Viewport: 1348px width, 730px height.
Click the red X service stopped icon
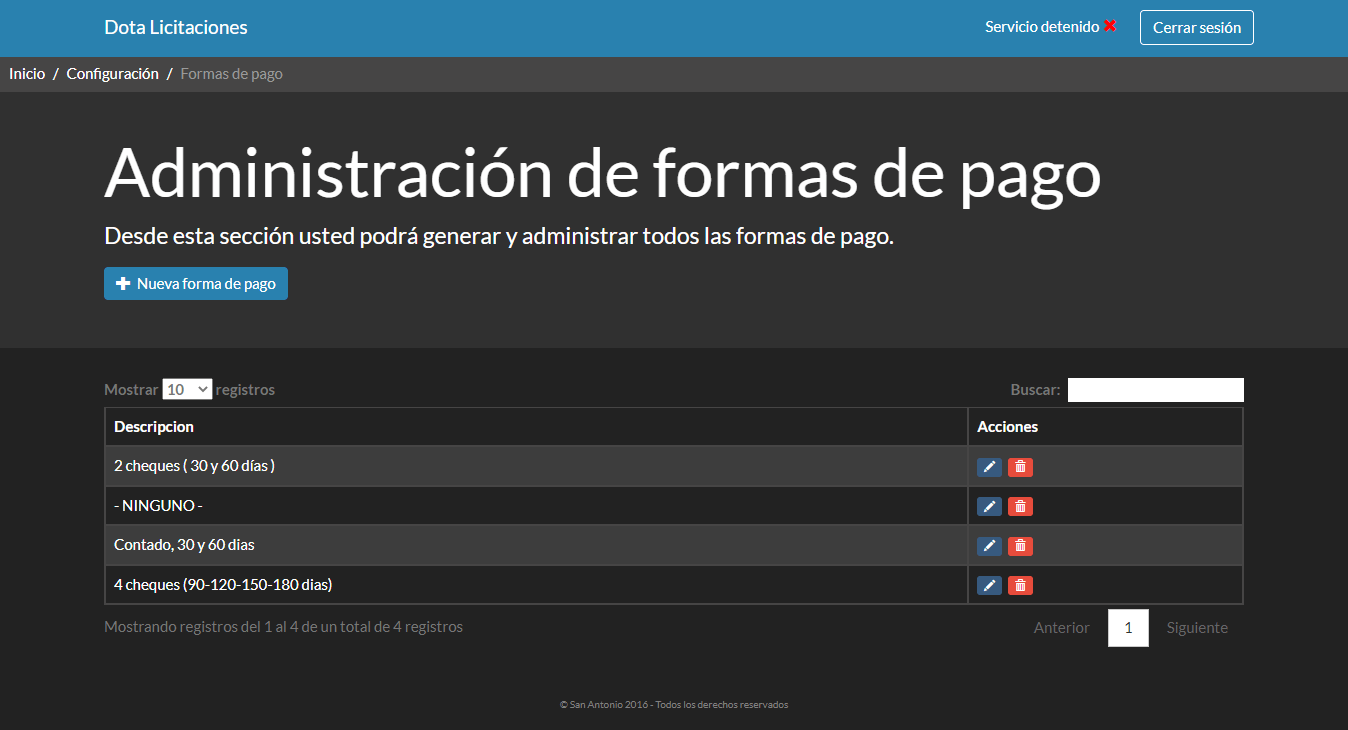click(x=1110, y=27)
